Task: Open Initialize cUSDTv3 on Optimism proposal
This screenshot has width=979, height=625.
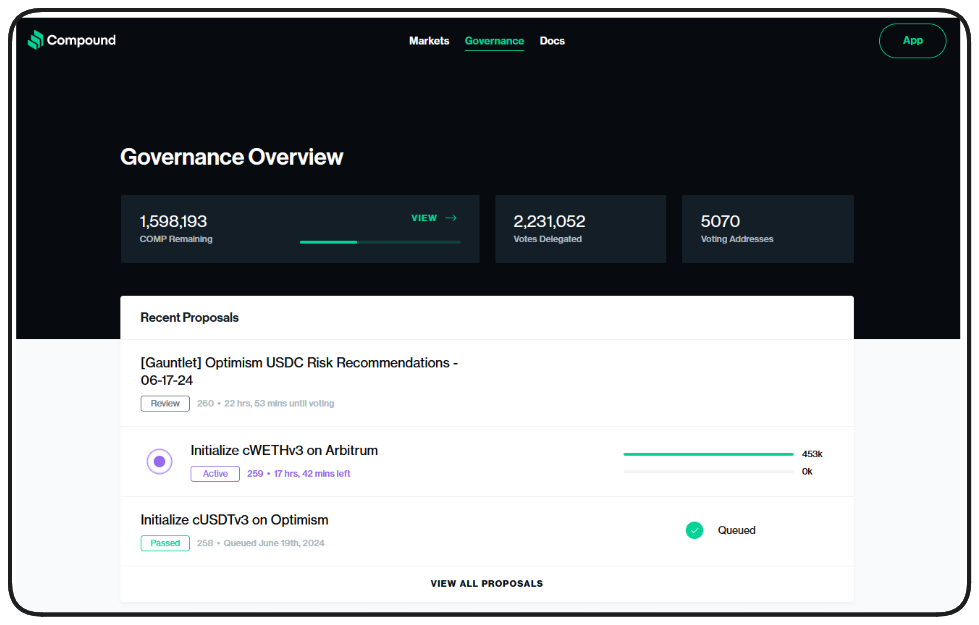Action: 234,520
